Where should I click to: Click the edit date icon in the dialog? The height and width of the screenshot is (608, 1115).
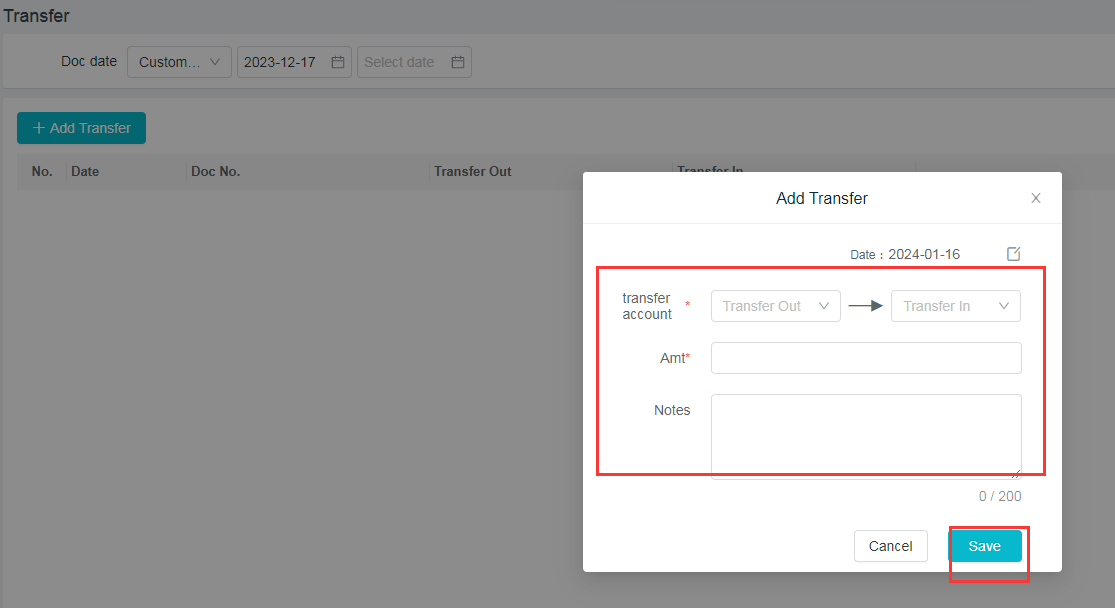(1013, 254)
